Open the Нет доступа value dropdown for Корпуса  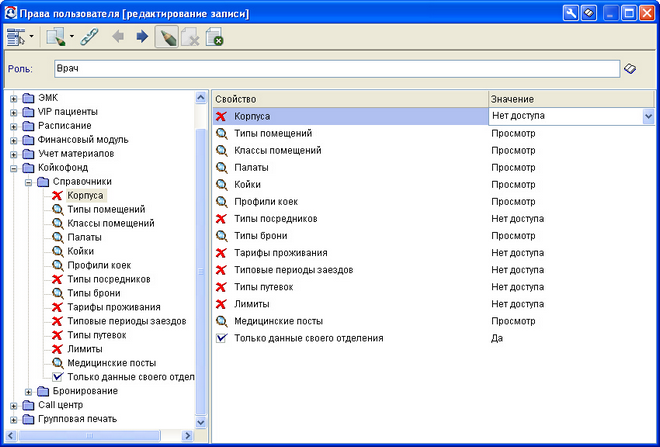coord(648,116)
